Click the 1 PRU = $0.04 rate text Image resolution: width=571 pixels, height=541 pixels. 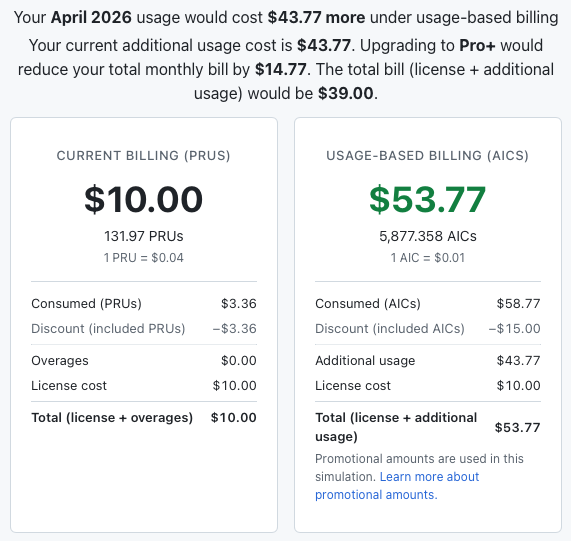coord(143,258)
